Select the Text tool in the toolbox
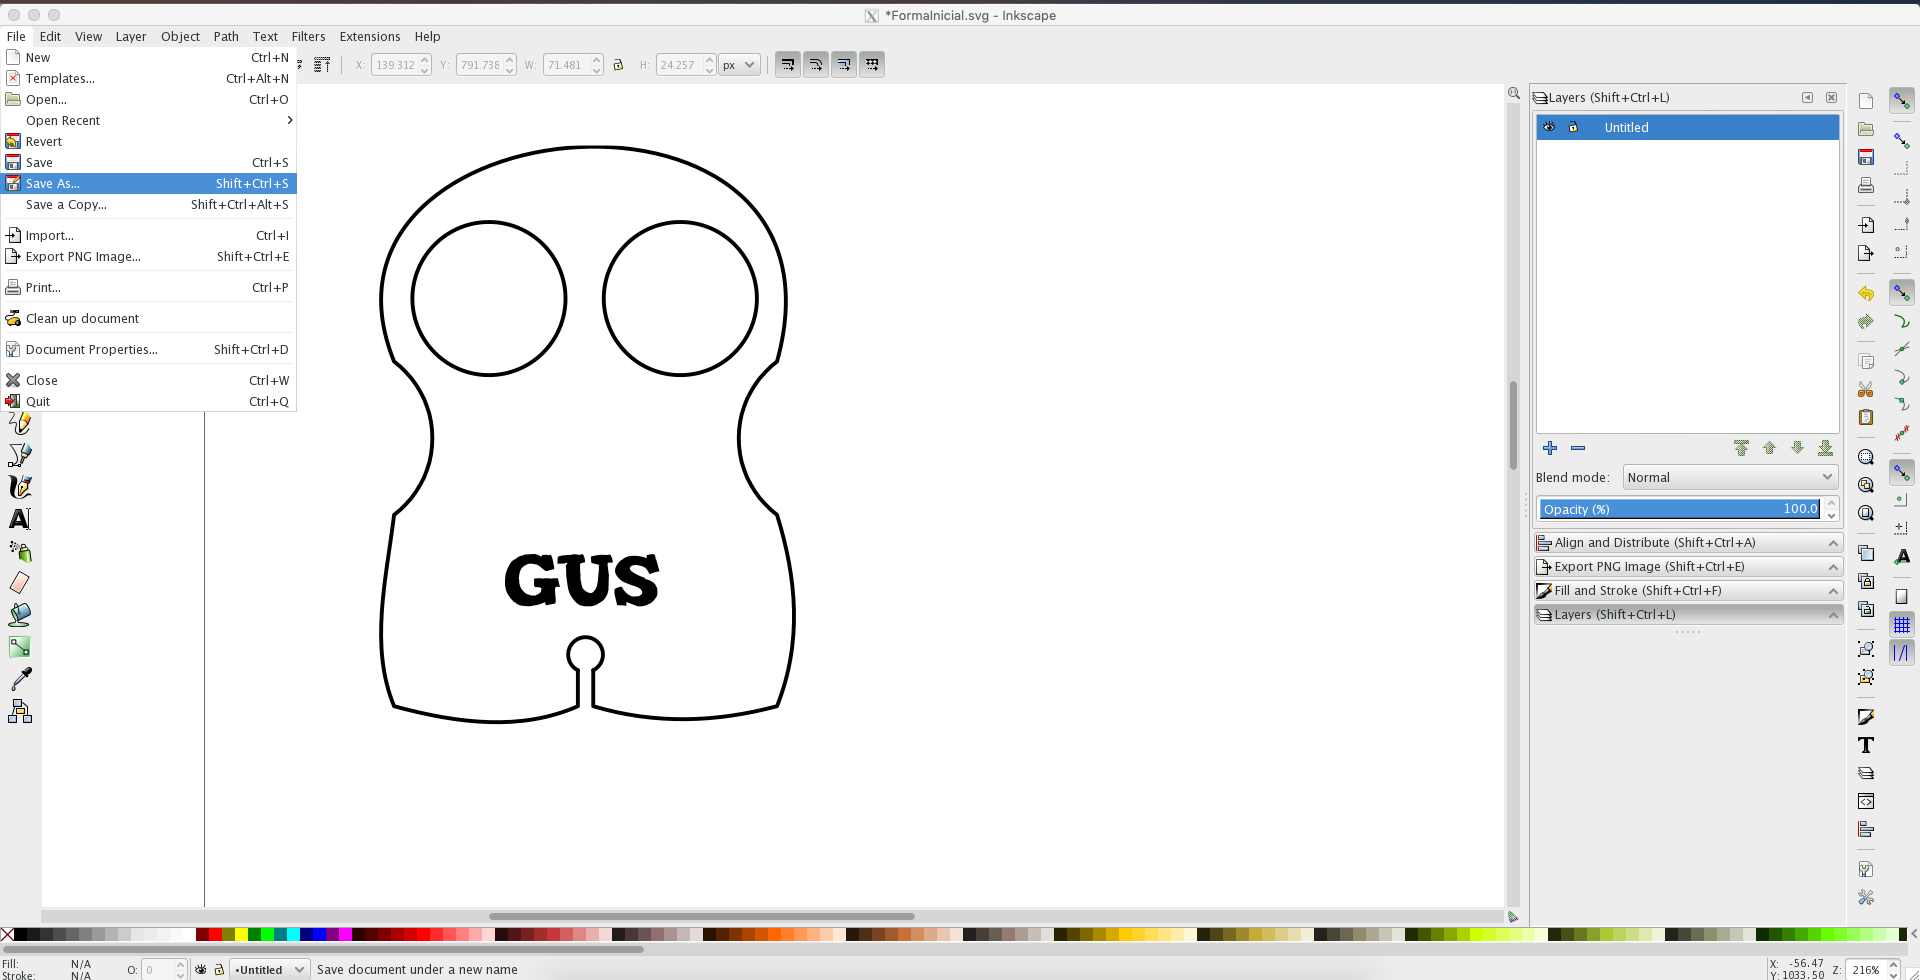Viewport: 1920px width, 980px height. click(20, 519)
